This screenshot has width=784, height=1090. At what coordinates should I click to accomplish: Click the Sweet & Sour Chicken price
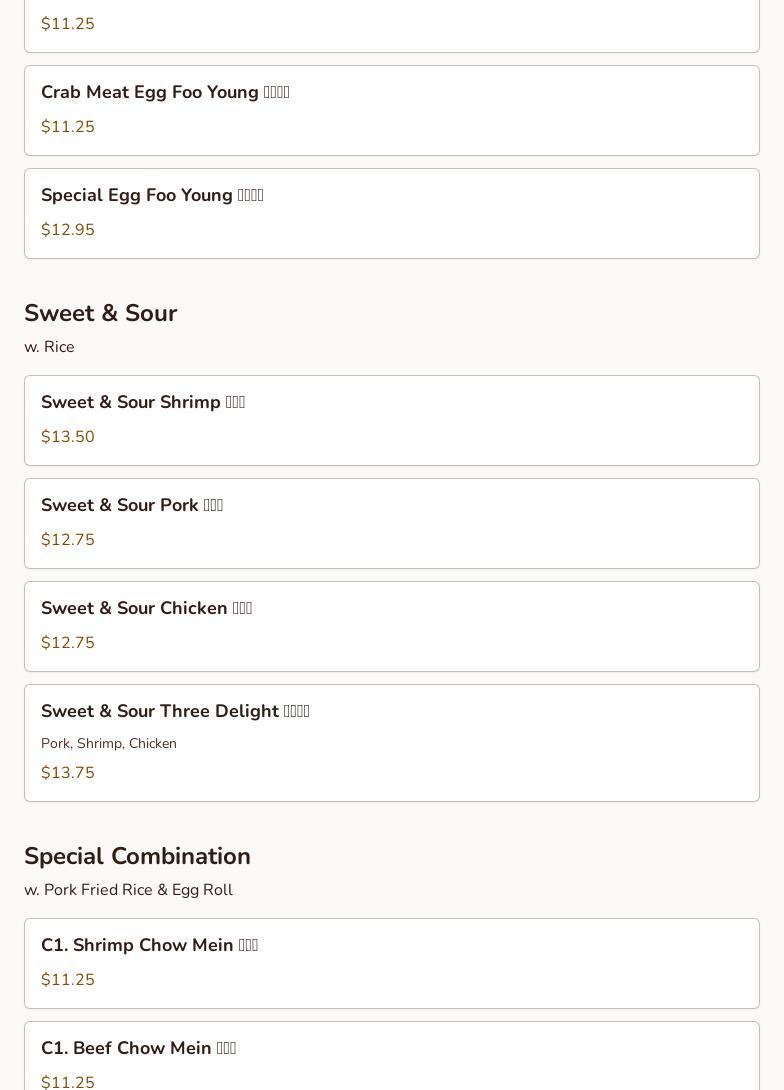point(68,643)
